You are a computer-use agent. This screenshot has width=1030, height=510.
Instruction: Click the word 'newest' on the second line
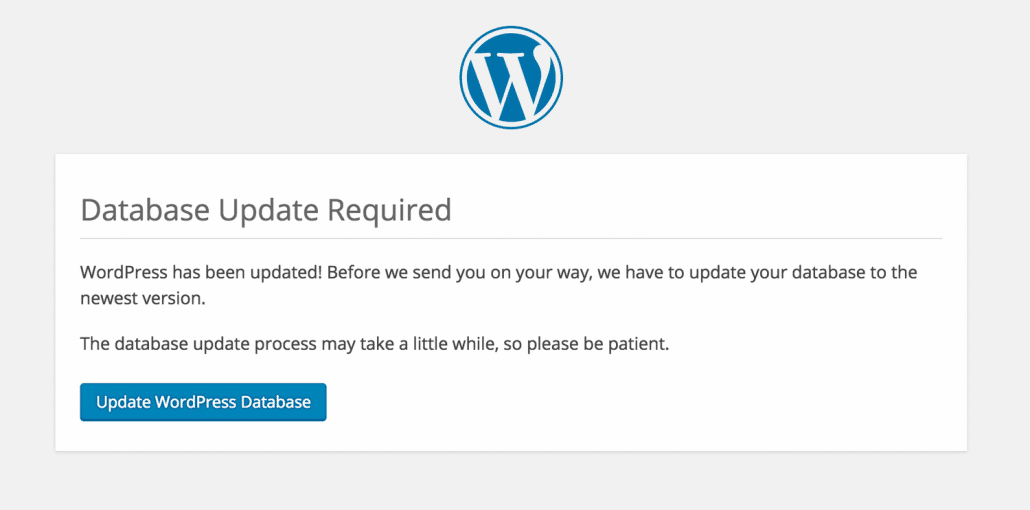109,298
